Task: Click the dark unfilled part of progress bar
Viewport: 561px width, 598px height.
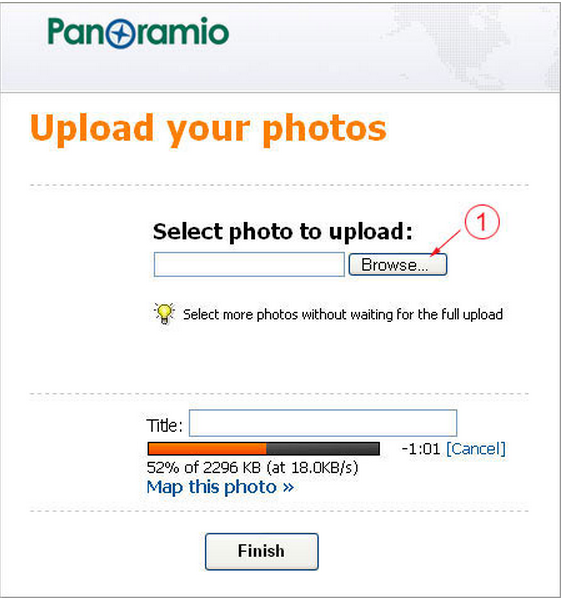Action: (x=323, y=448)
